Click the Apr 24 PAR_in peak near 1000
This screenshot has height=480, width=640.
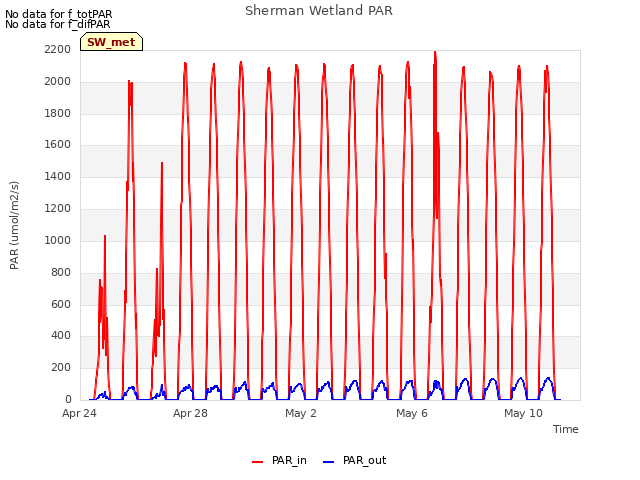pyautogui.click(x=105, y=237)
